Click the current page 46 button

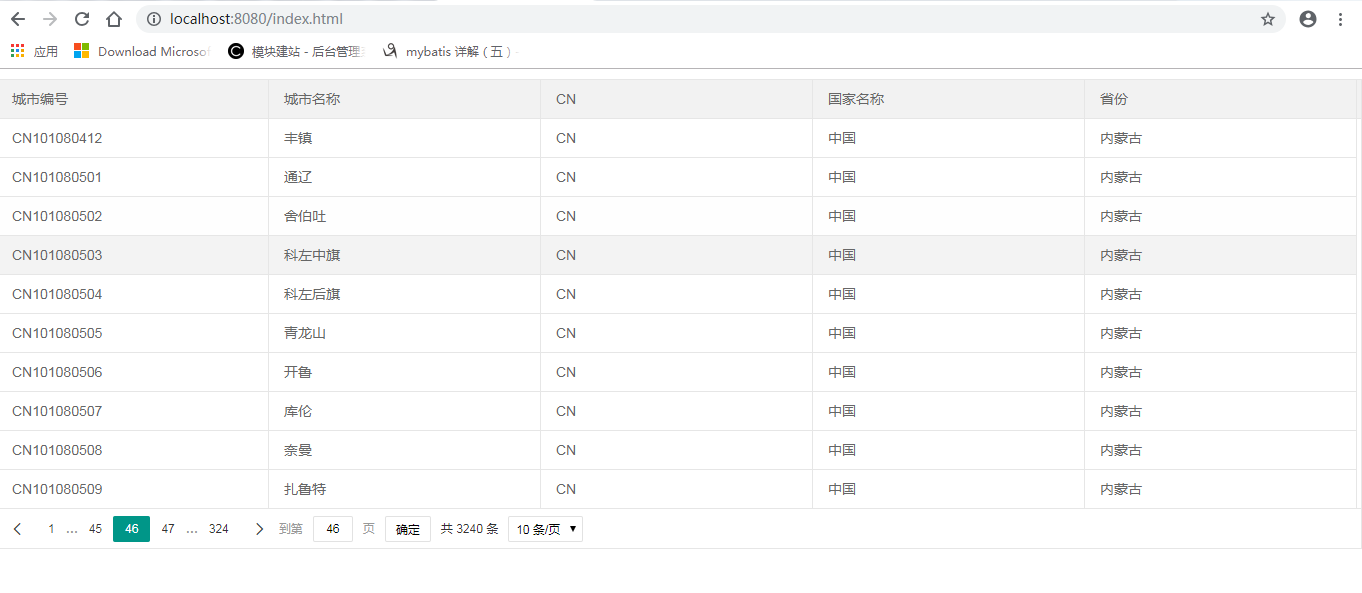(131, 529)
